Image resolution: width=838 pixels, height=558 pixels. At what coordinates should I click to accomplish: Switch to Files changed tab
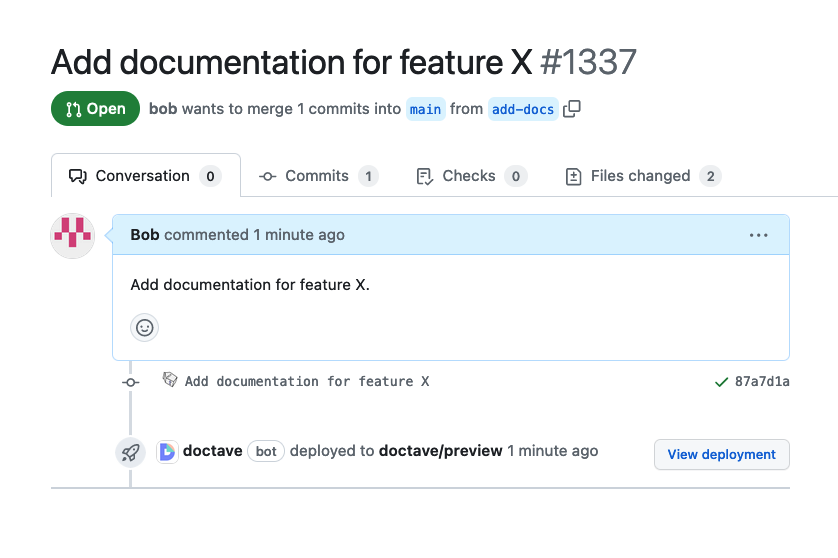(641, 176)
